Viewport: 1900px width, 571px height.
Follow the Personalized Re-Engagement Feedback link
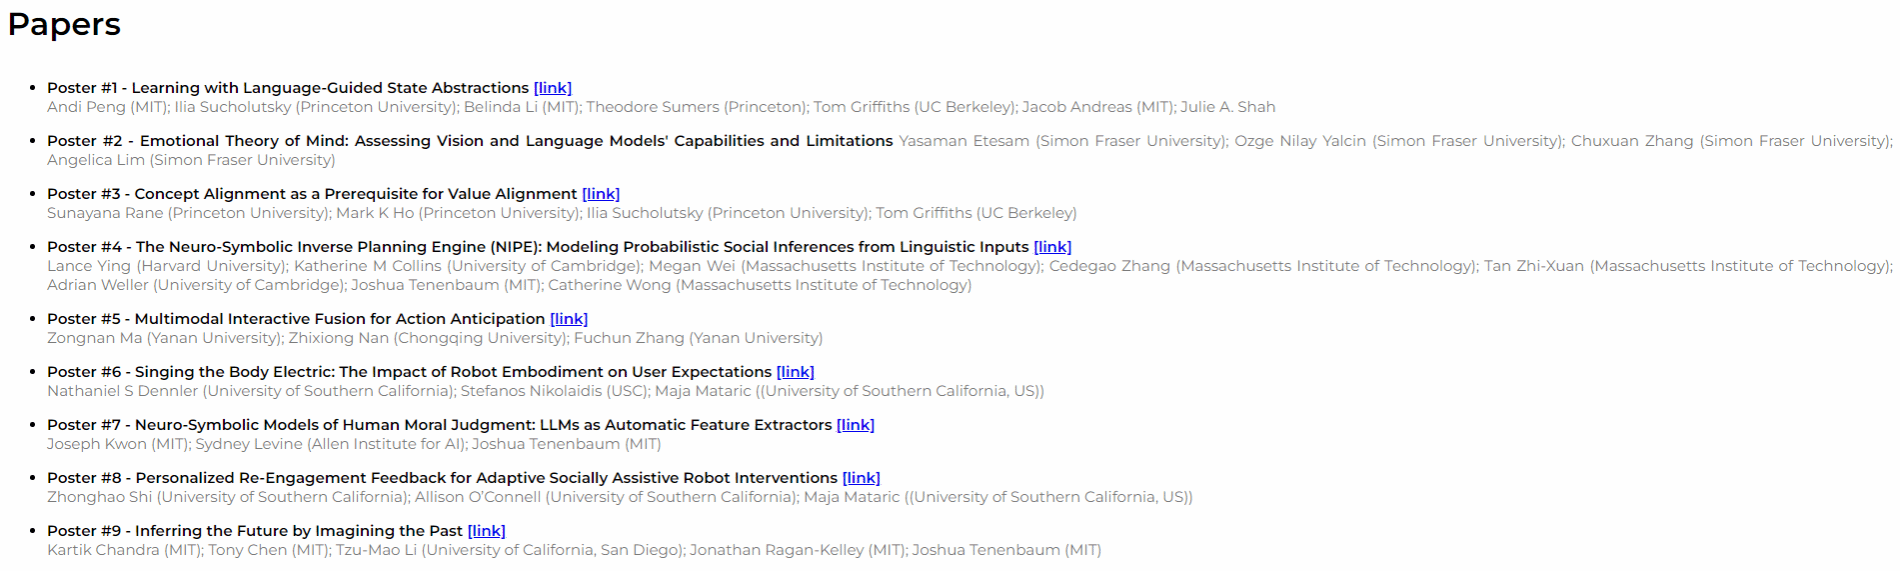click(x=861, y=478)
